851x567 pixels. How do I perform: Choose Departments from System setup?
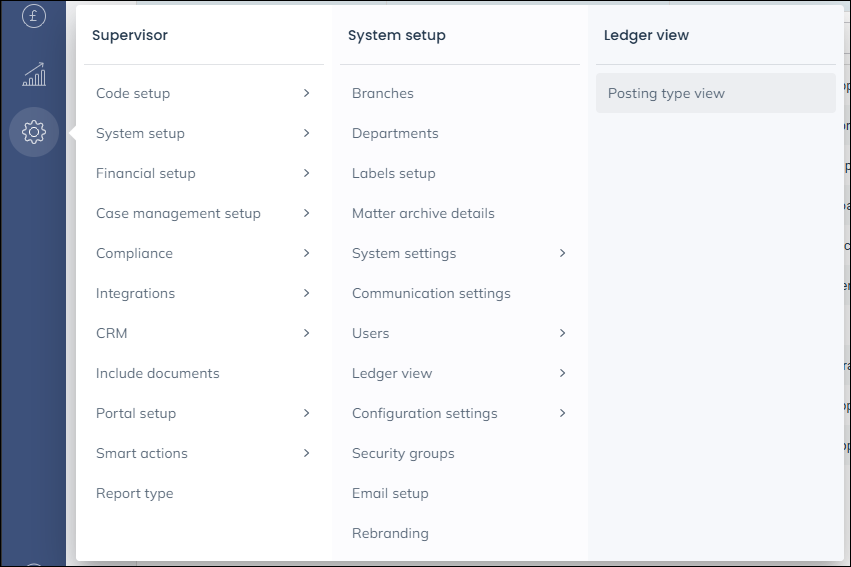tap(395, 133)
